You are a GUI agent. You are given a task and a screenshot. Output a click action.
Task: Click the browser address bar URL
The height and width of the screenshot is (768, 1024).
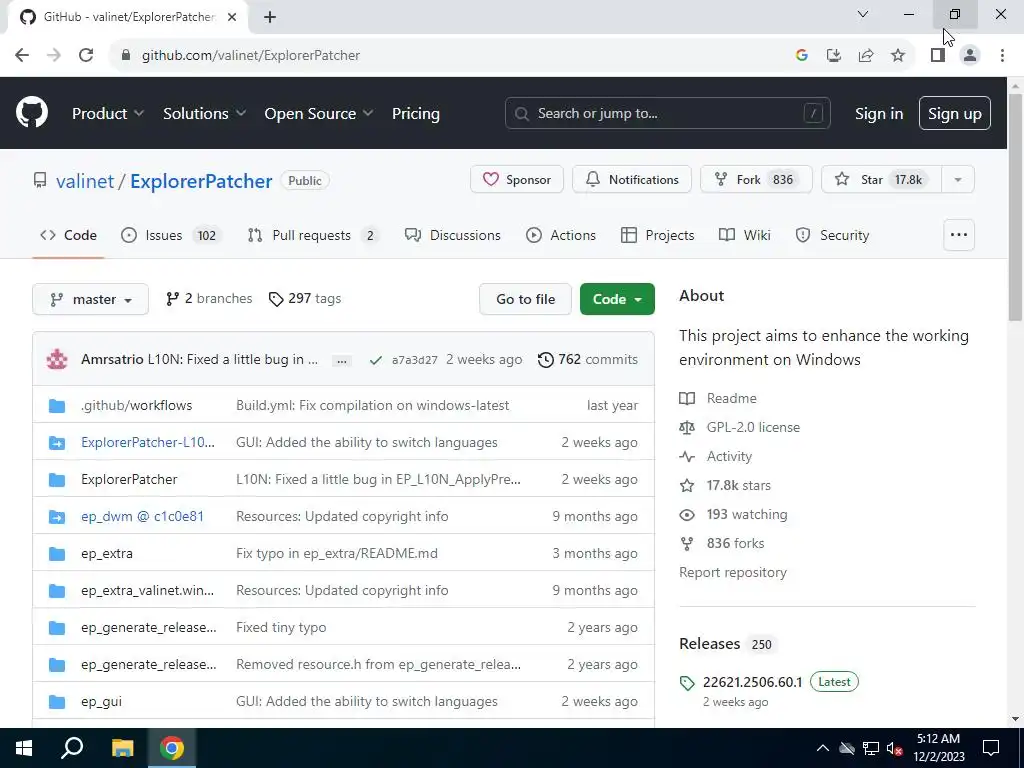coord(251,56)
